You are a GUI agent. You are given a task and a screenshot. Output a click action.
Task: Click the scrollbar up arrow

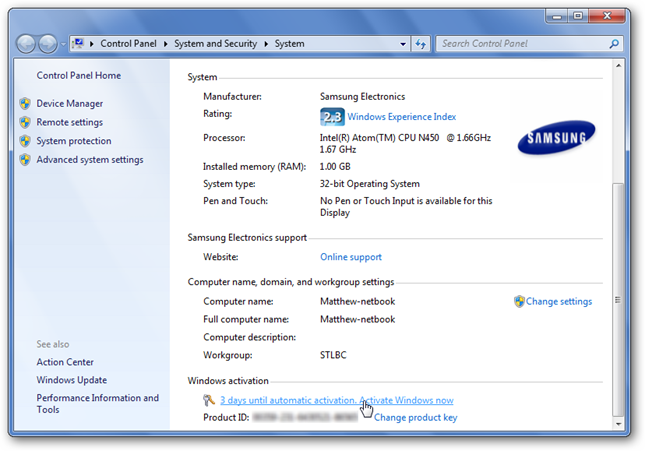click(x=618, y=66)
